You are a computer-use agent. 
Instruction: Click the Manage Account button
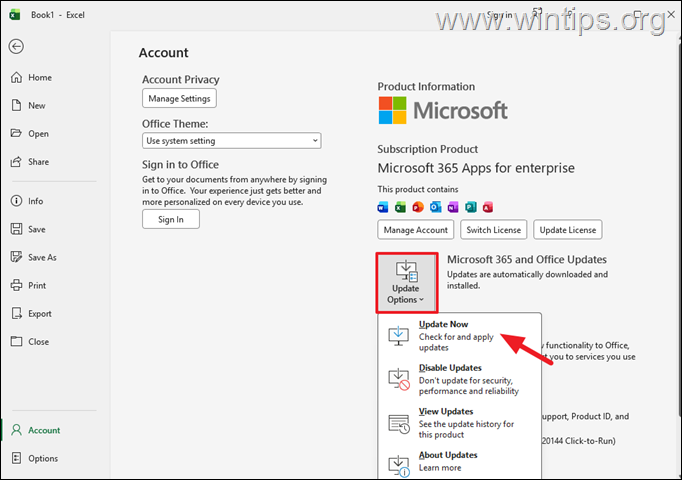pyautogui.click(x=415, y=230)
